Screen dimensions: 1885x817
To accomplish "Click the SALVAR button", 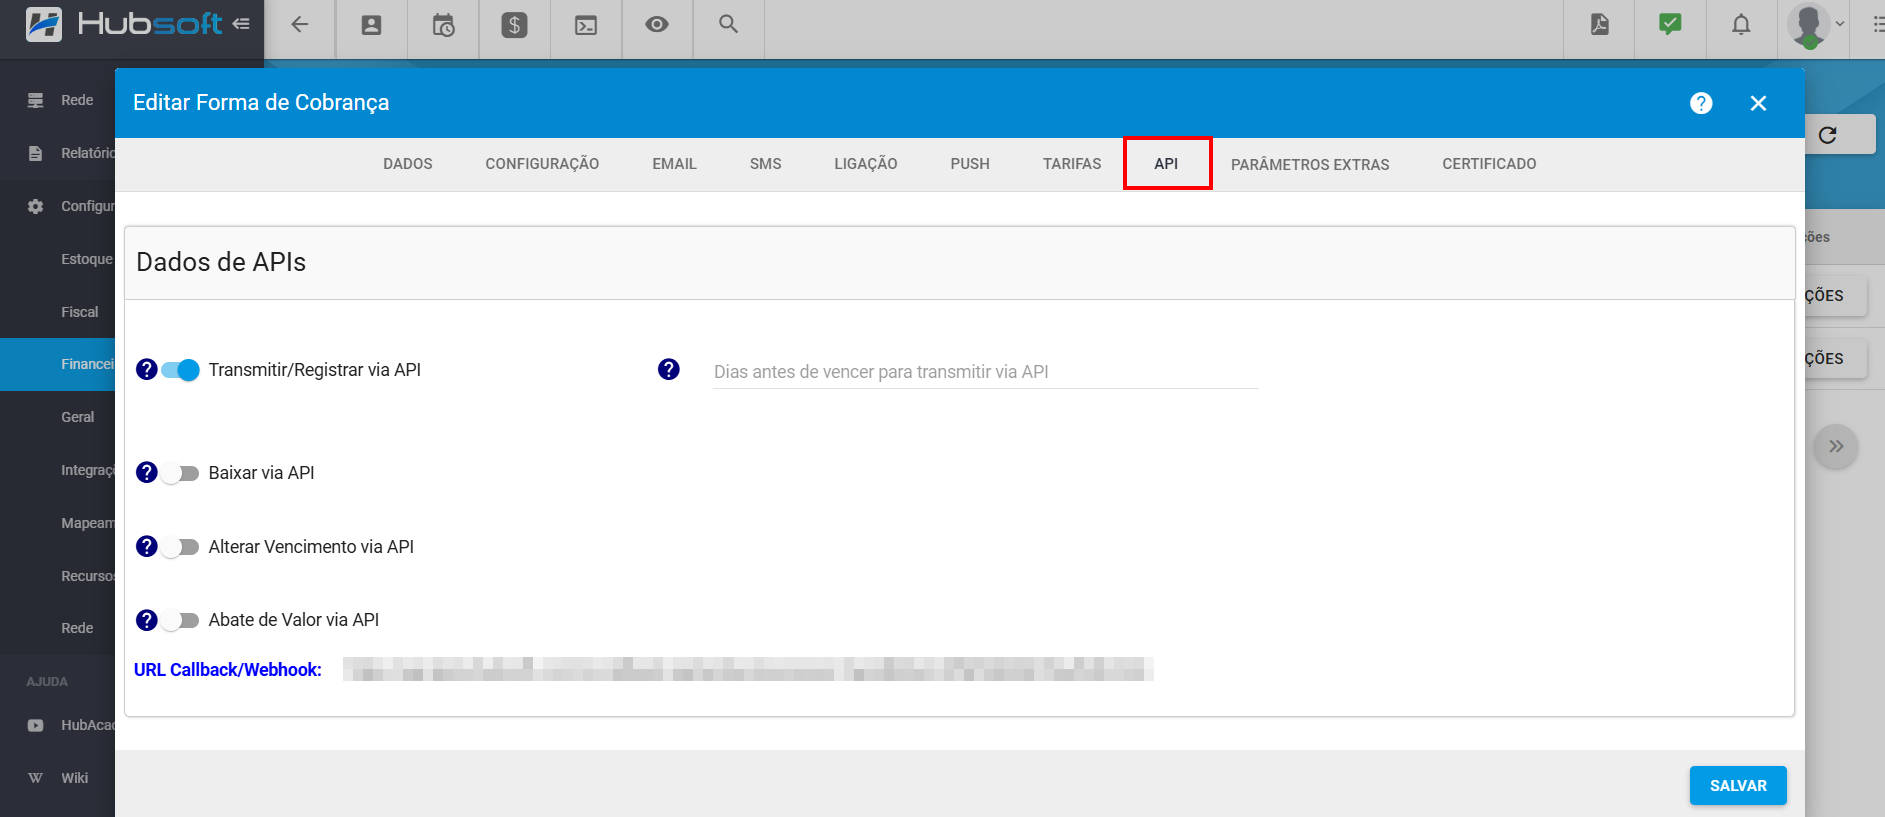I will pyautogui.click(x=1738, y=786).
